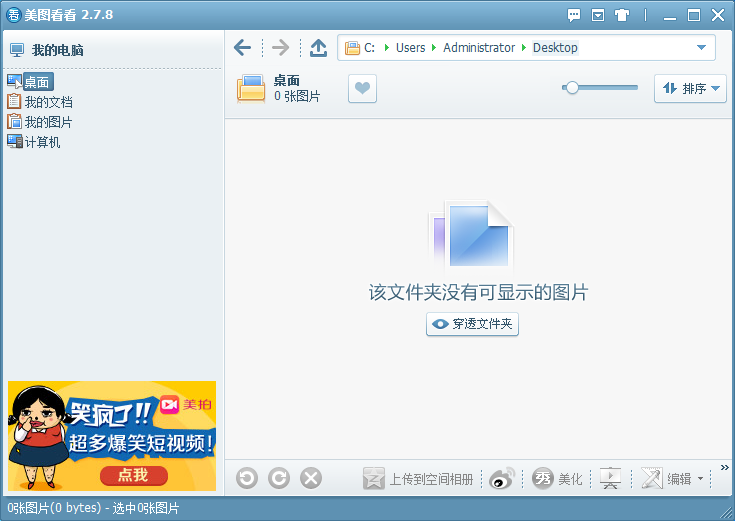Maximize the 美图看看 window
This screenshot has width=735, height=521.
coord(694,15)
